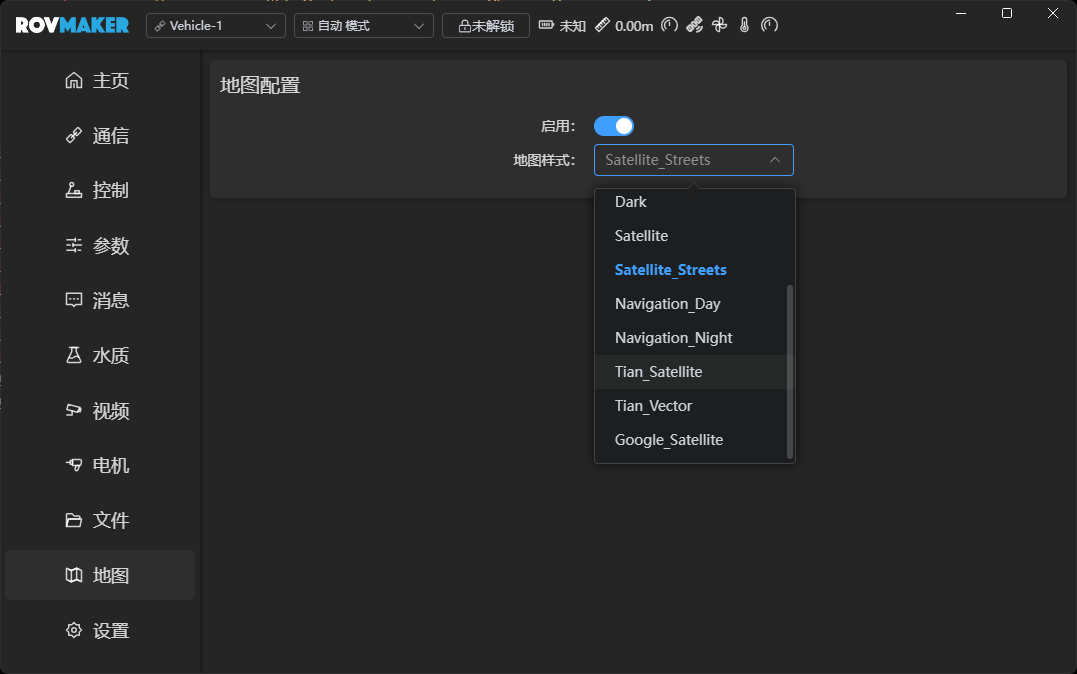This screenshot has width=1077, height=674.
Task: Go to the 视频 video page
Action: pyautogui.click(x=100, y=410)
